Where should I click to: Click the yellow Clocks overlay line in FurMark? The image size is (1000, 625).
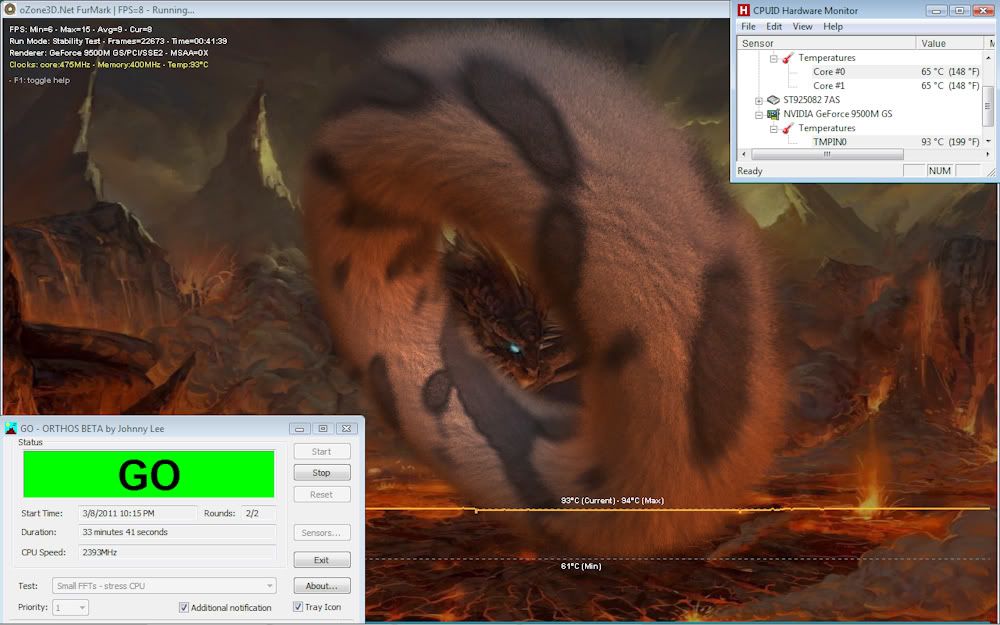(x=108, y=65)
